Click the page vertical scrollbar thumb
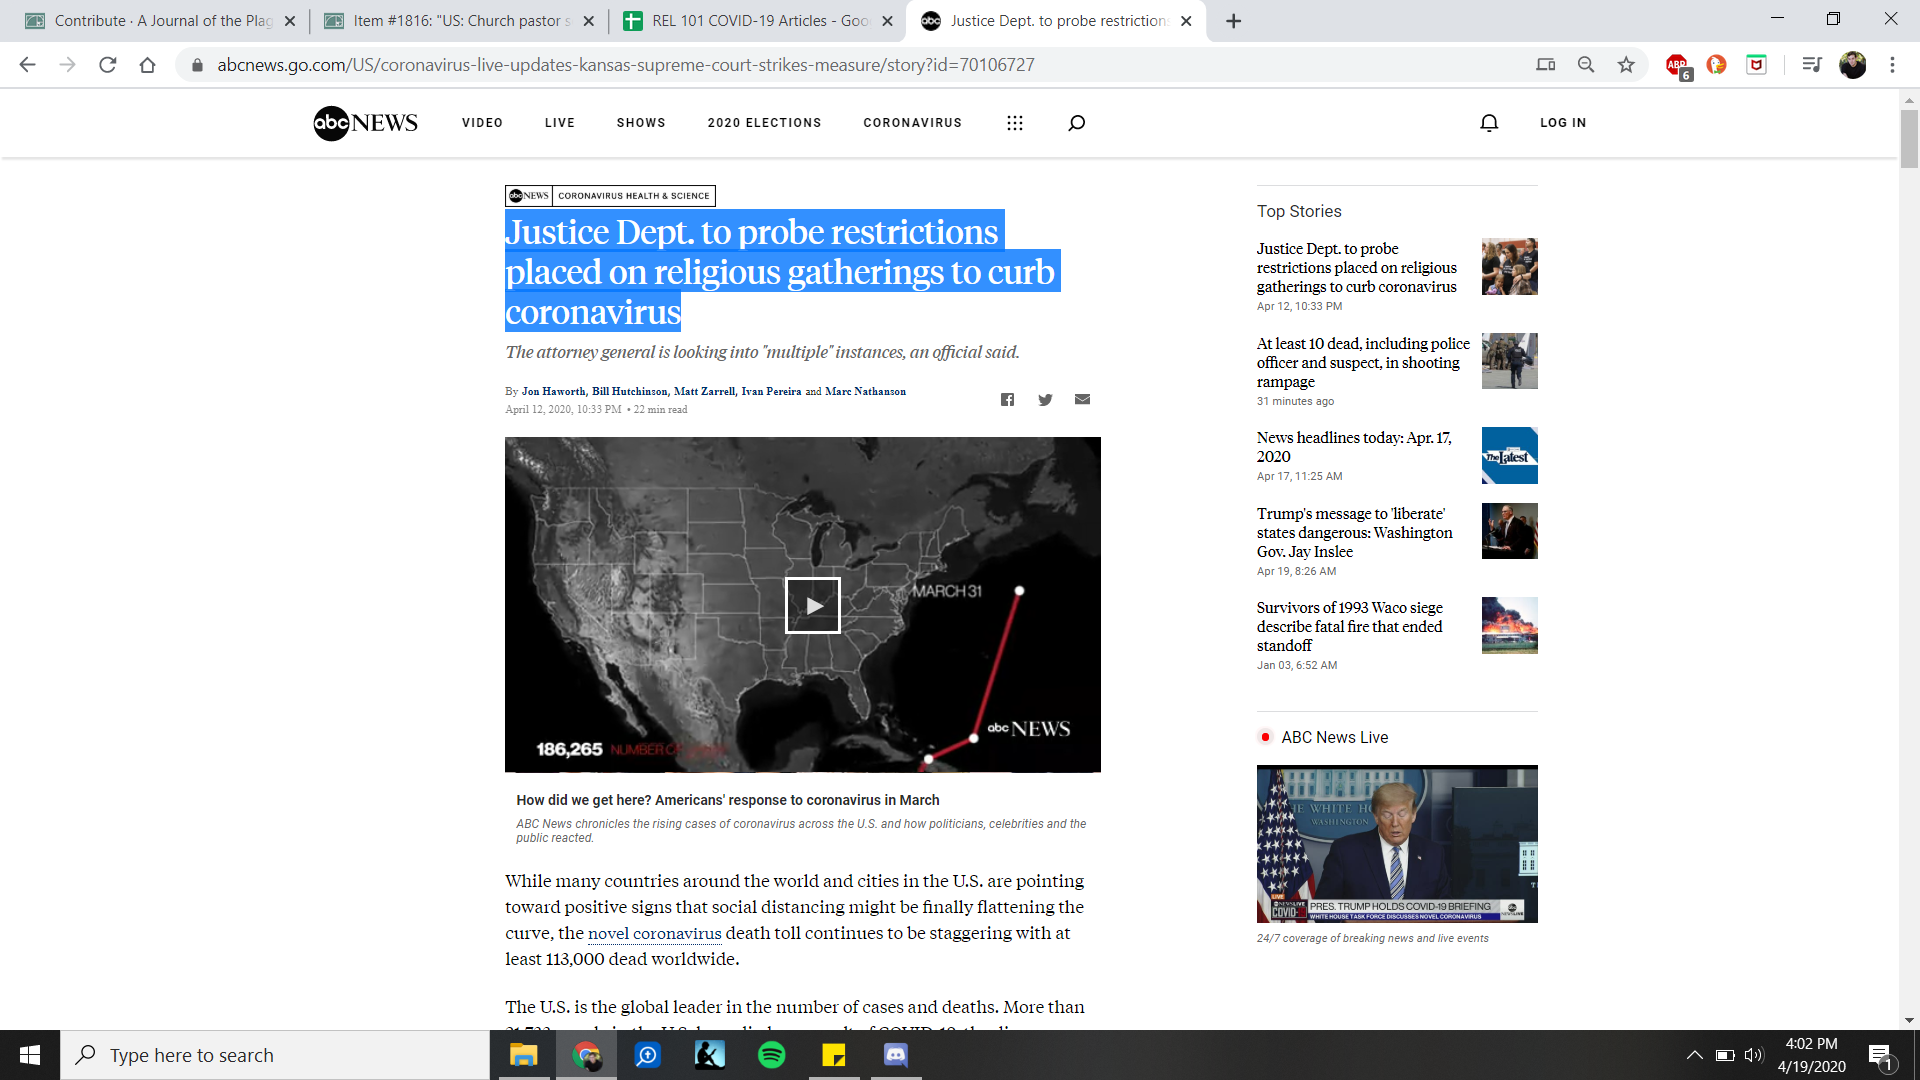Image resolution: width=1920 pixels, height=1080 pixels. [1909, 138]
